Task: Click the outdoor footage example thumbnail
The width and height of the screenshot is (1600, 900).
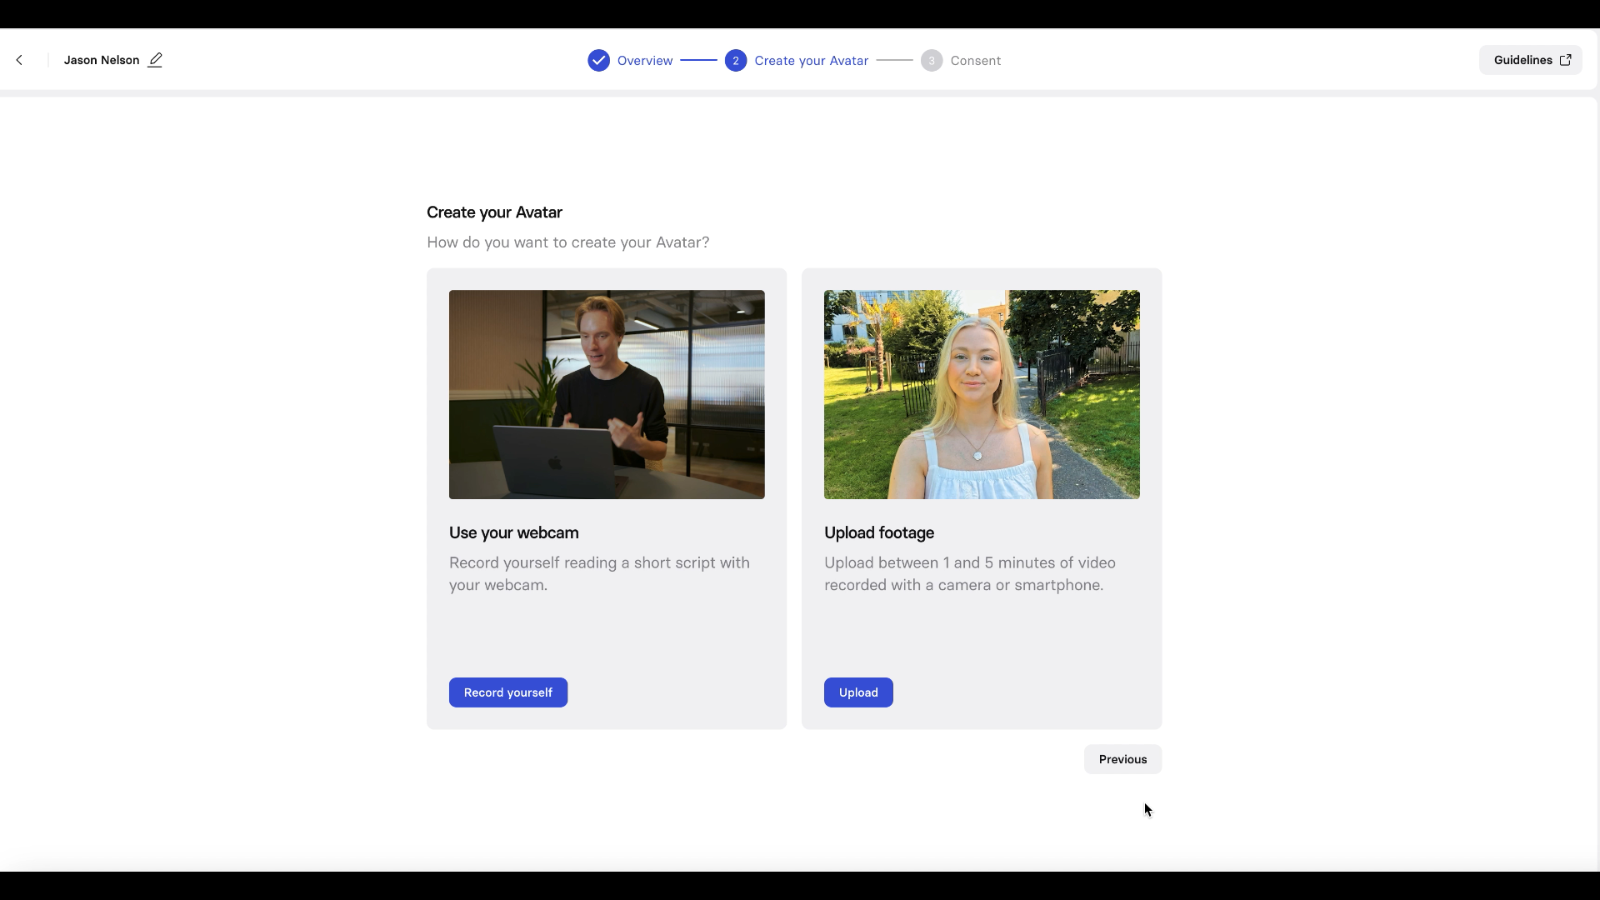Action: [x=981, y=394]
